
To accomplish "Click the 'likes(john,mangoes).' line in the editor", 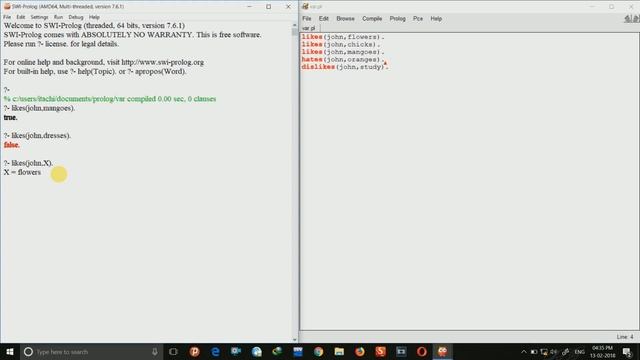I will [343, 52].
